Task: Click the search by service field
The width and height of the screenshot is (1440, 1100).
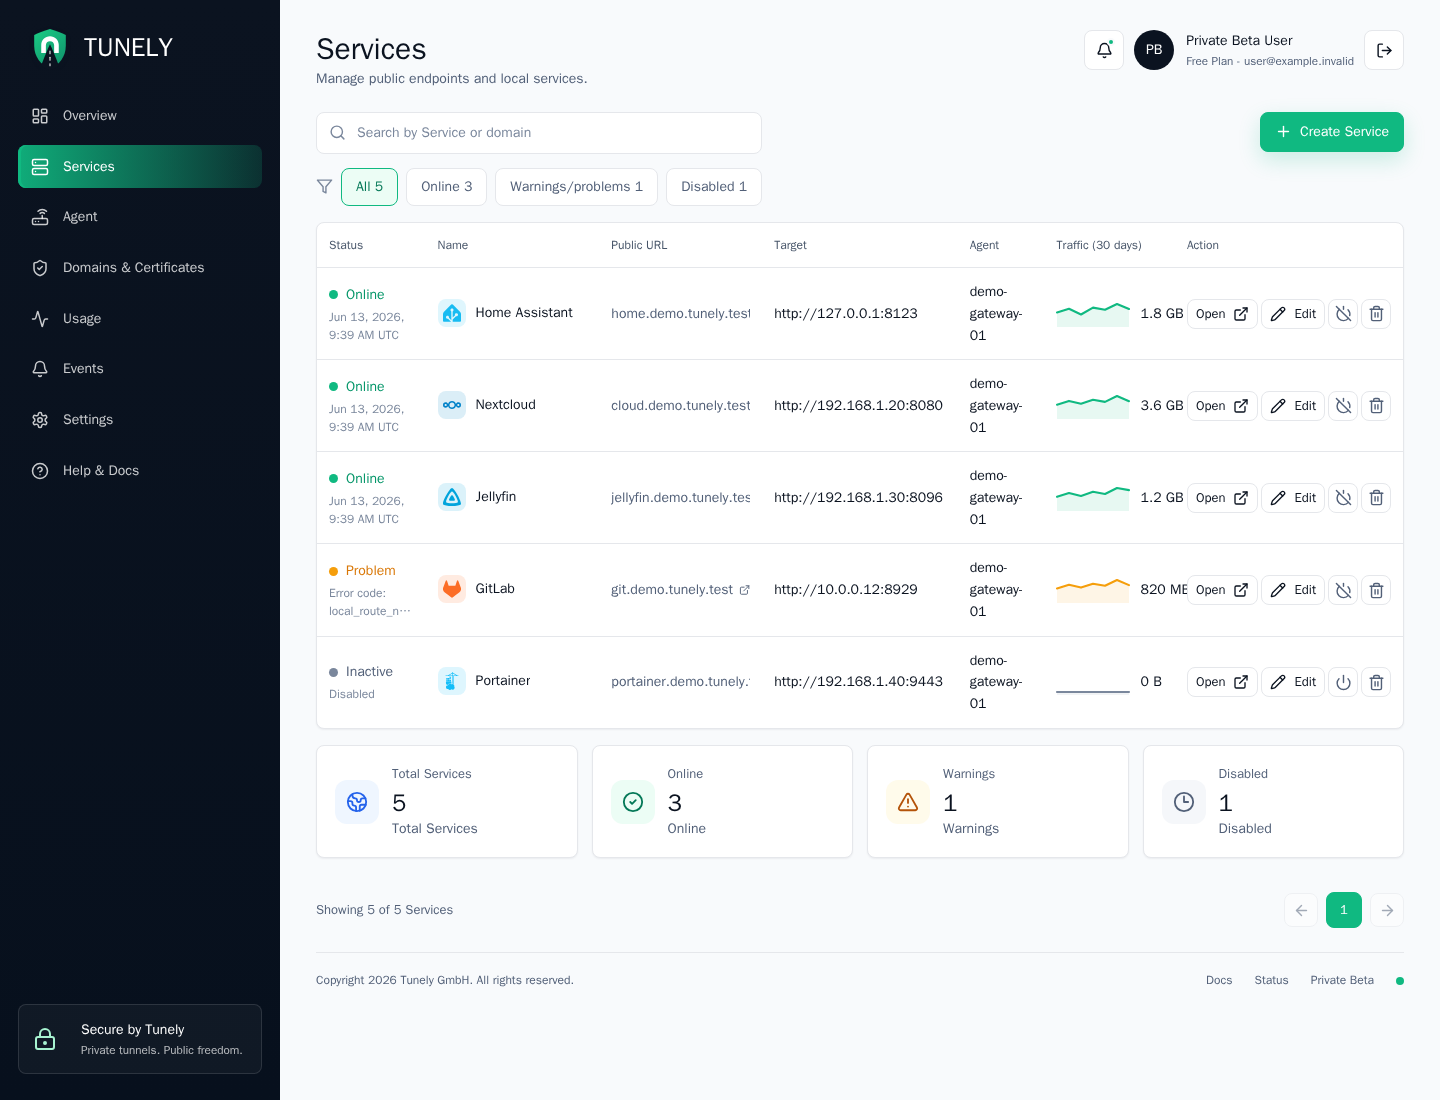Action: click(539, 133)
